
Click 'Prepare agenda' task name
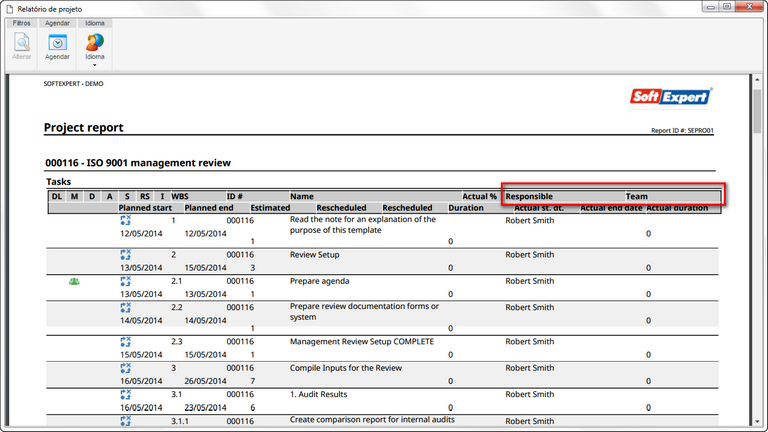click(319, 281)
